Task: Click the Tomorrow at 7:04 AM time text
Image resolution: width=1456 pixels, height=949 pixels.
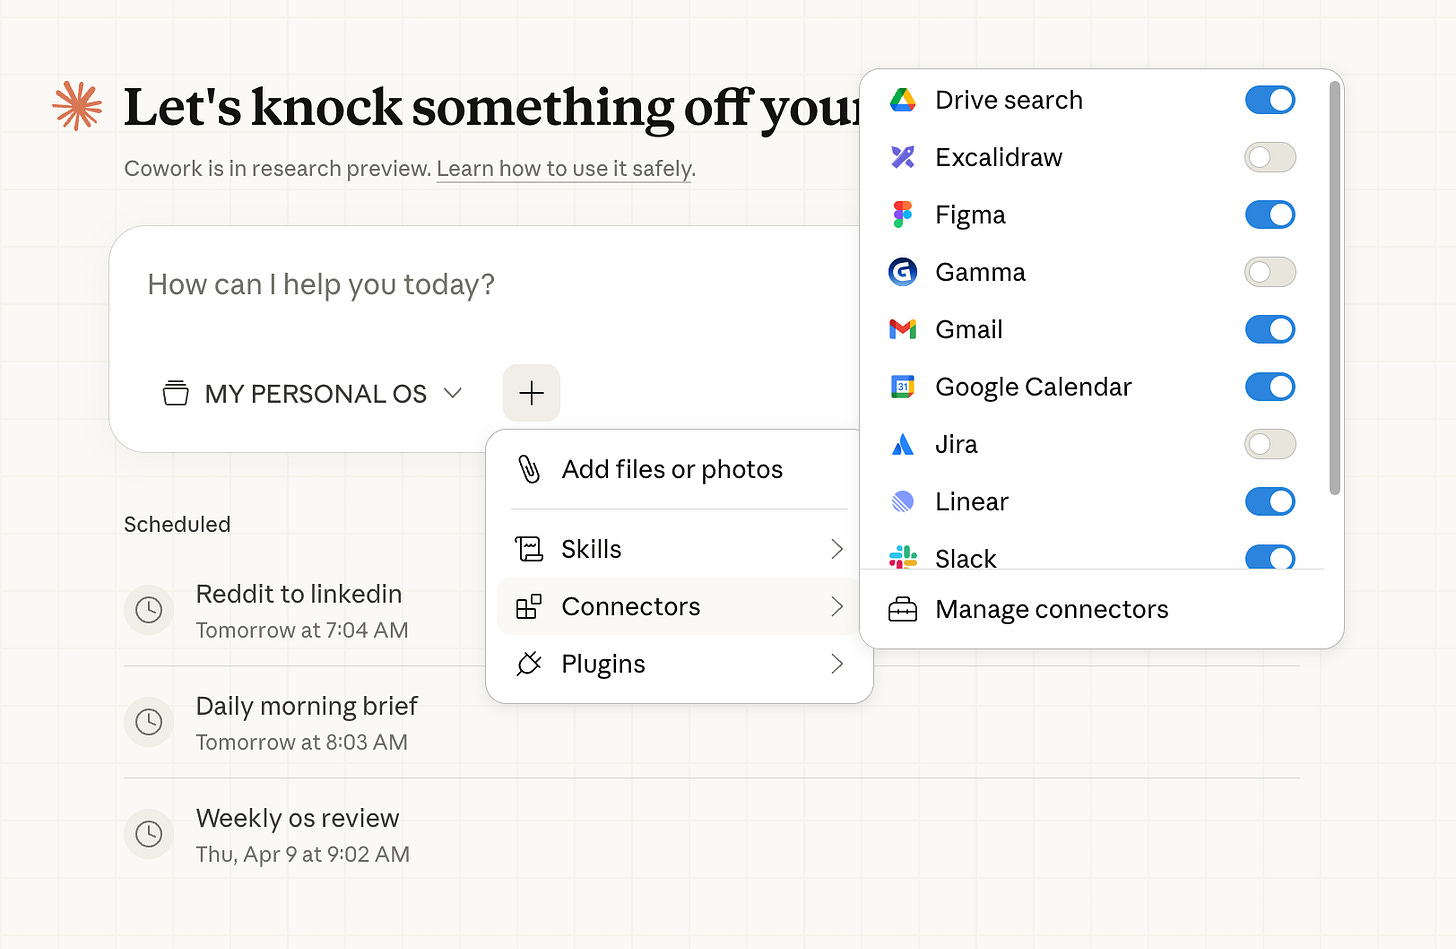Action: click(302, 630)
